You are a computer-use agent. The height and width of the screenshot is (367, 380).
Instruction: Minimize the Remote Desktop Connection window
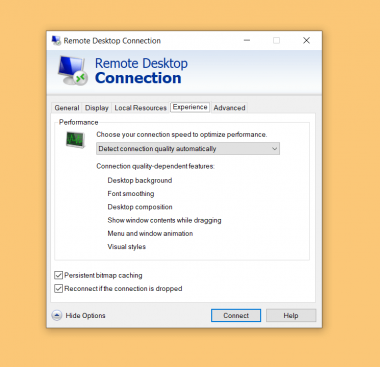[247, 40]
